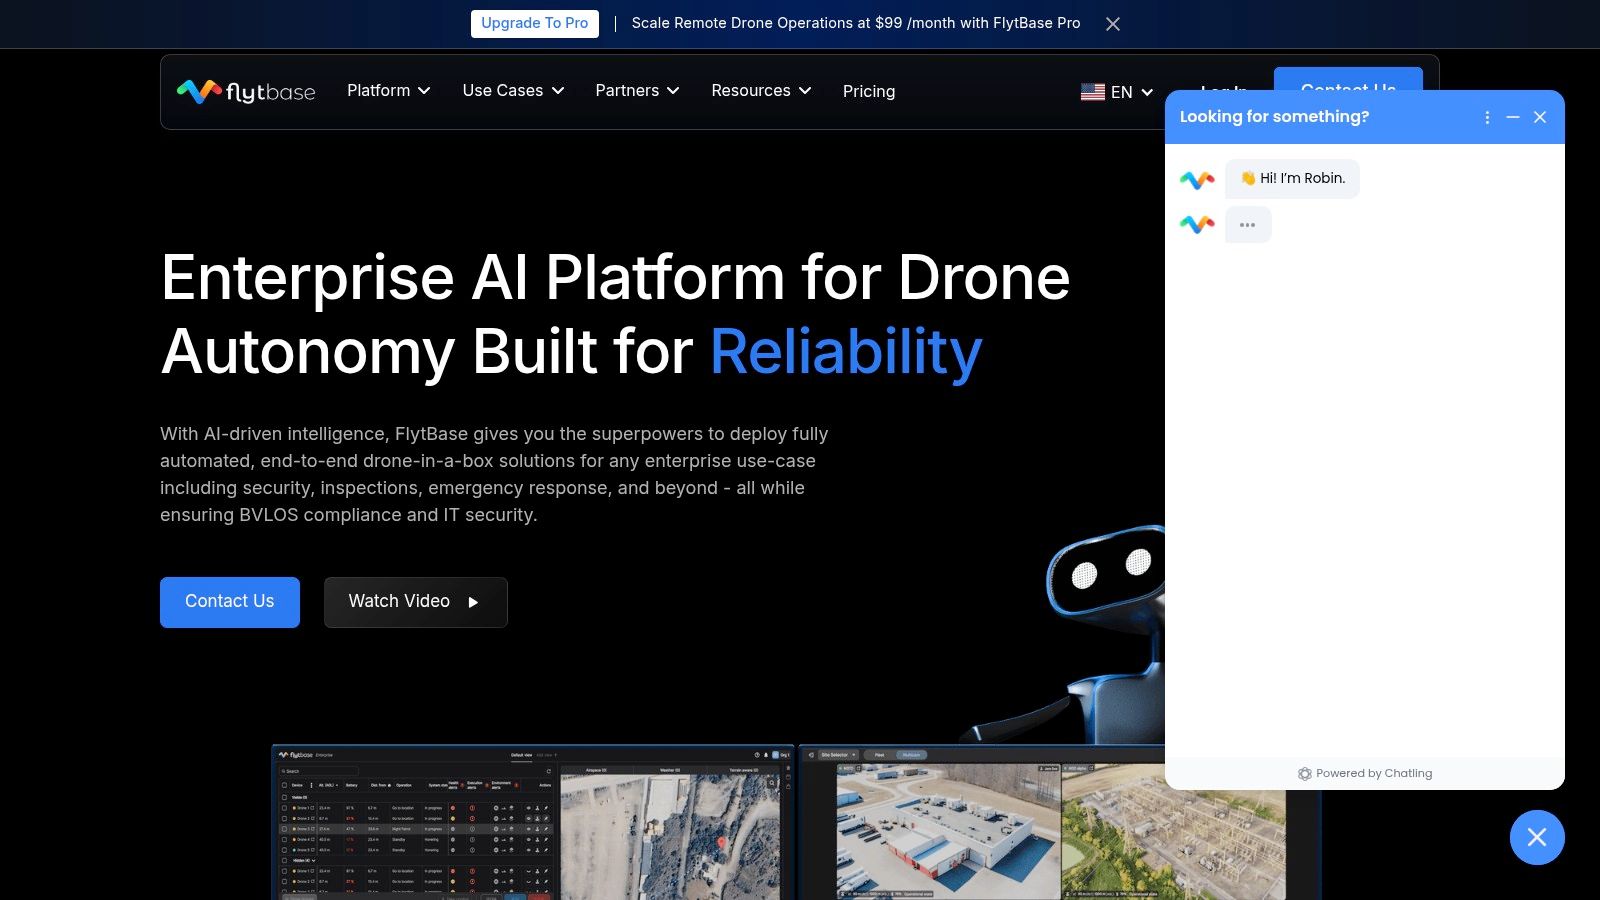Click the Looking for something? chat title
The width and height of the screenshot is (1600, 900).
point(1274,117)
